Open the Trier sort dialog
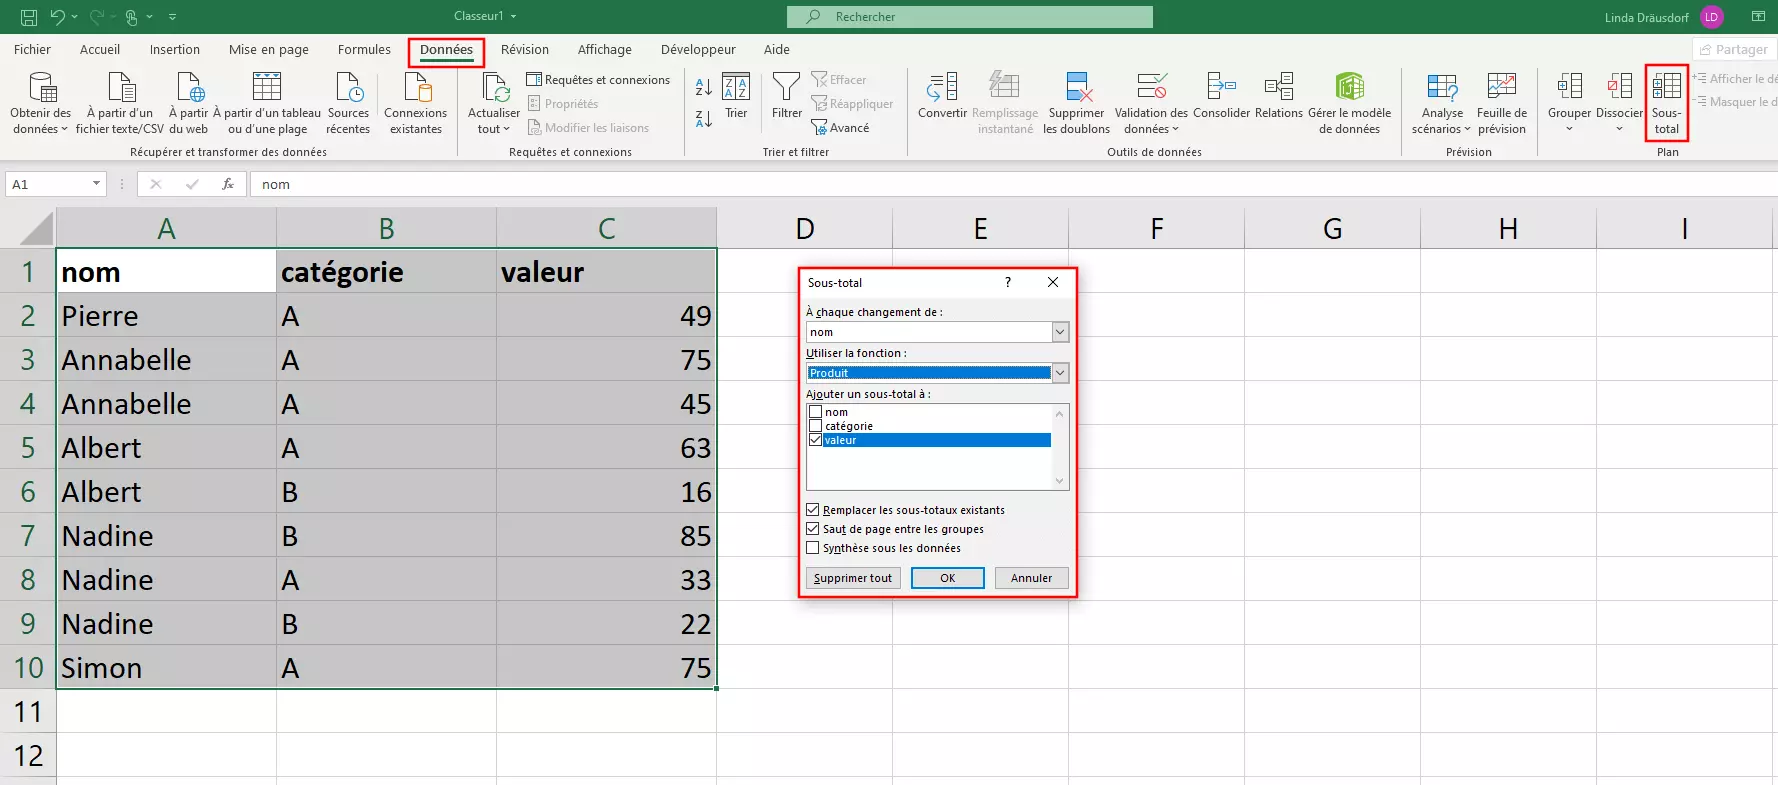The image size is (1778, 785). [736, 96]
